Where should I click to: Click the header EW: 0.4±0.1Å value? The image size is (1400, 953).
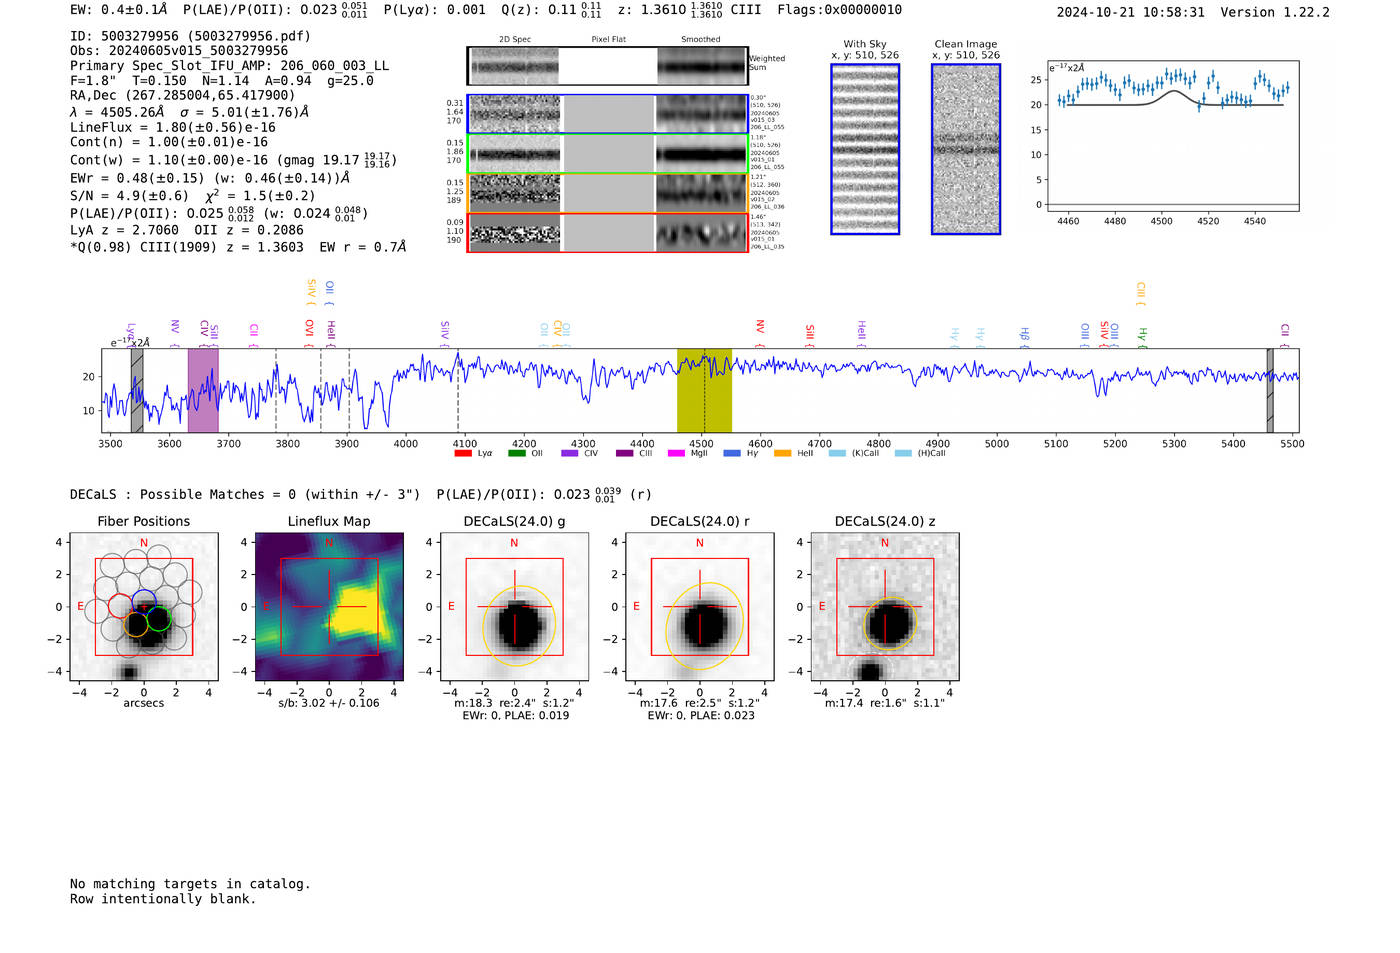click(119, 10)
